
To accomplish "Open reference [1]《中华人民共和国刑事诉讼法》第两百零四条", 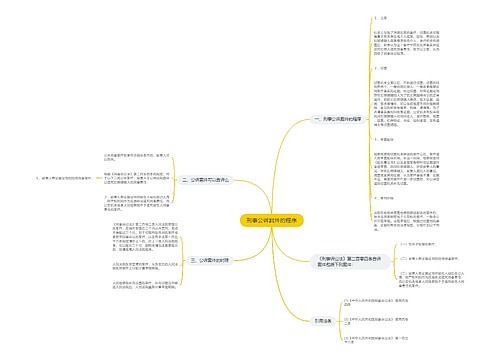I will click(376, 302).
